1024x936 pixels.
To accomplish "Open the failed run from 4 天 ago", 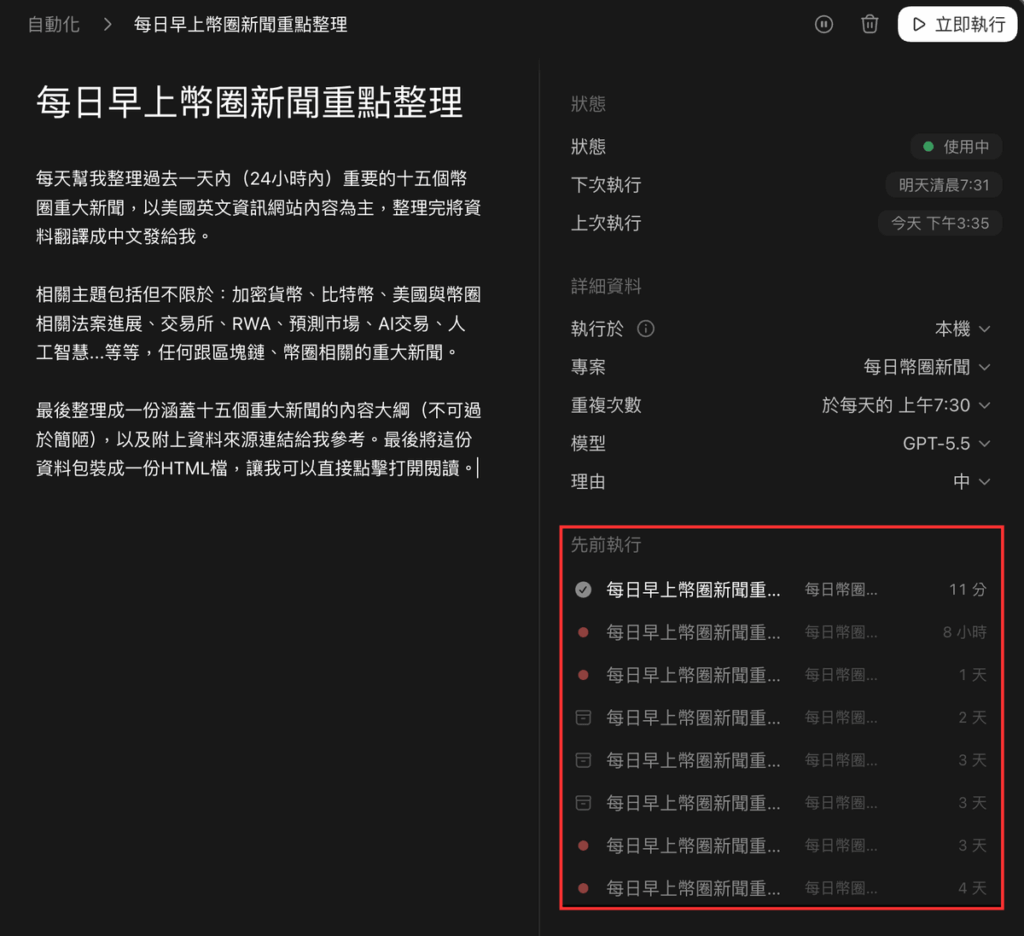I will pyautogui.click(x=780, y=888).
